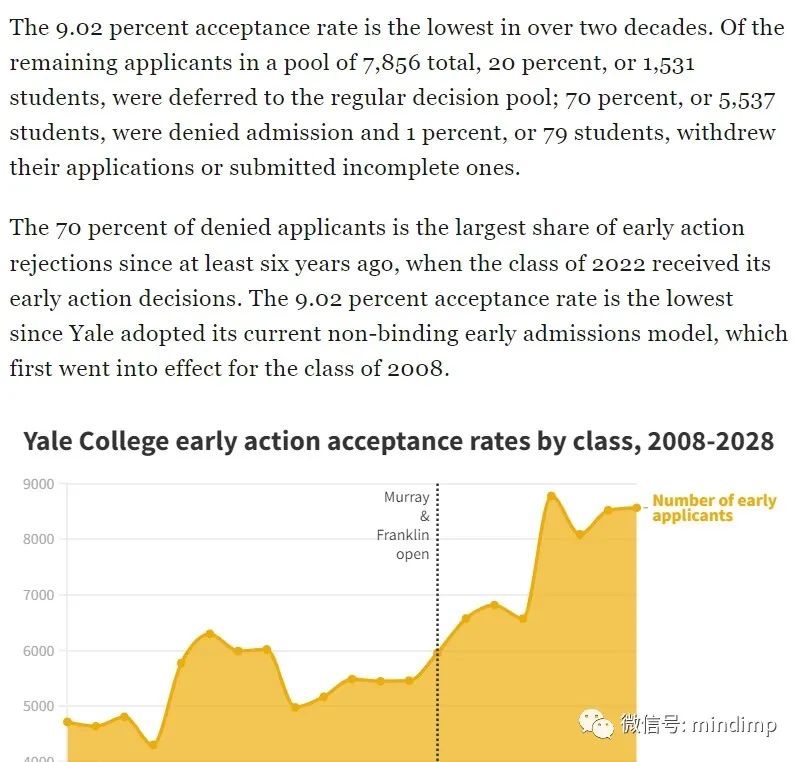Click the WeChat logo in the watermark
The width and height of the screenshot is (802, 762).
[596, 723]
